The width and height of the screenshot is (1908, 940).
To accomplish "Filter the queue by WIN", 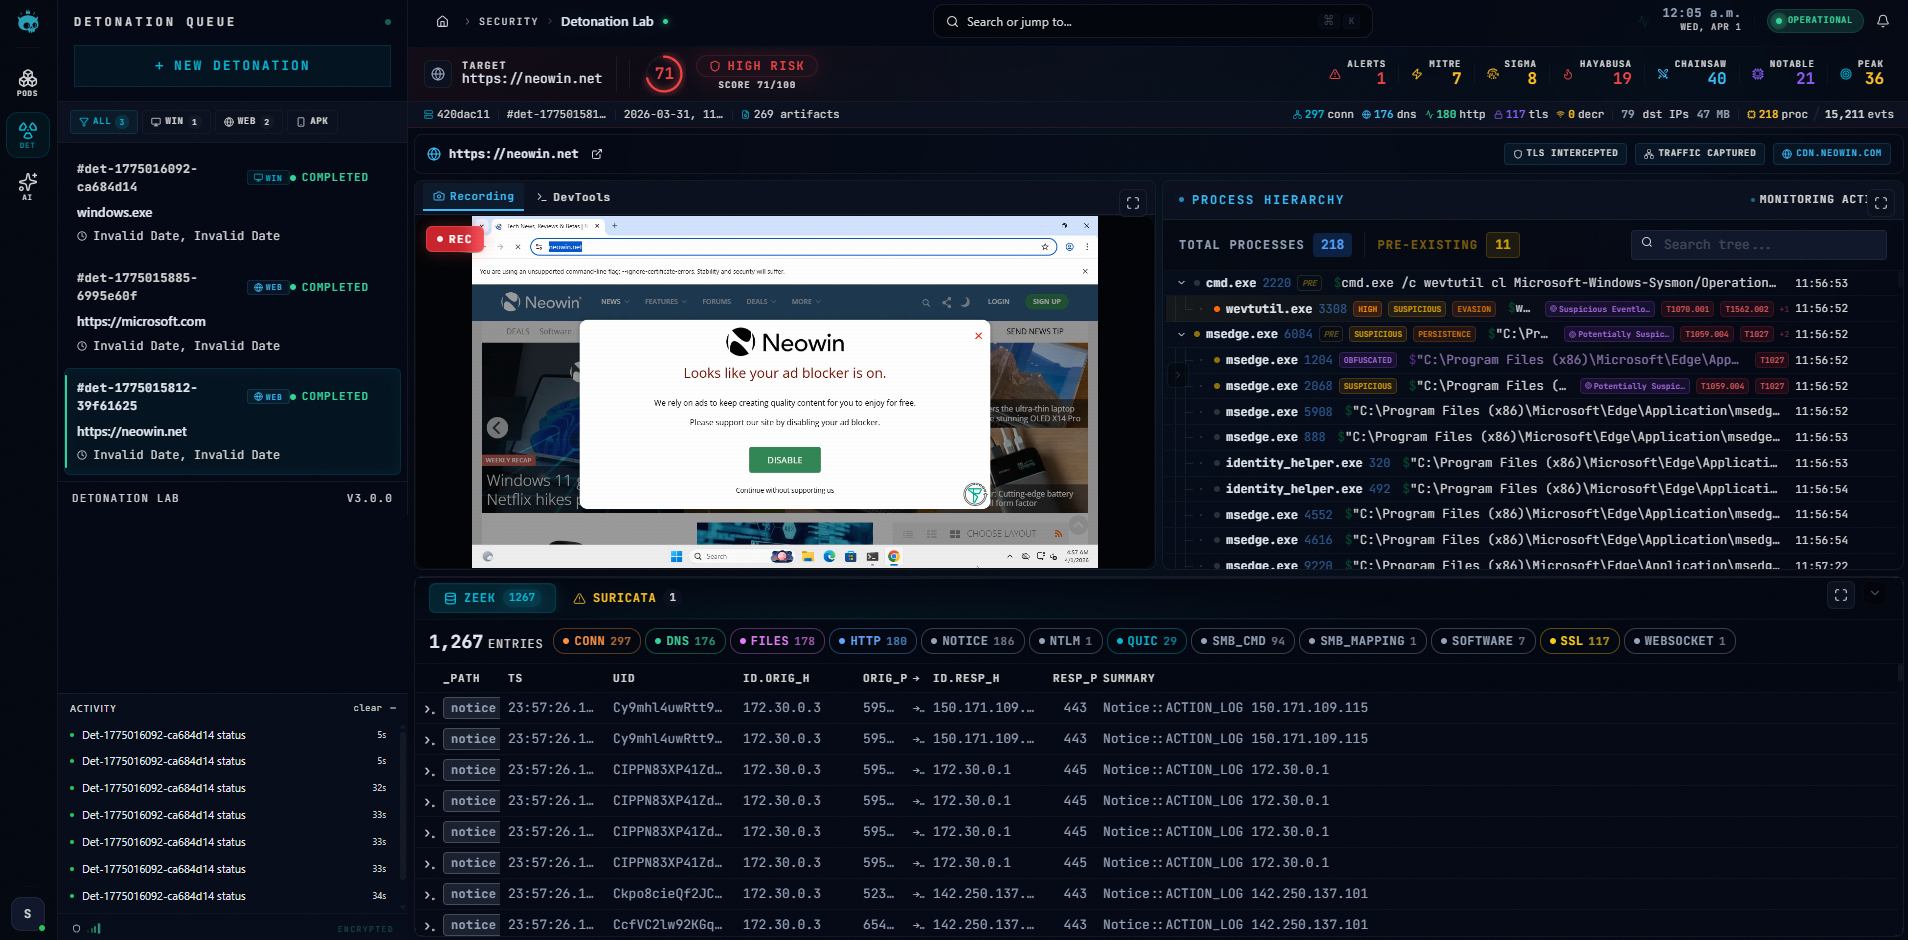I will click(x=174, y=122).
